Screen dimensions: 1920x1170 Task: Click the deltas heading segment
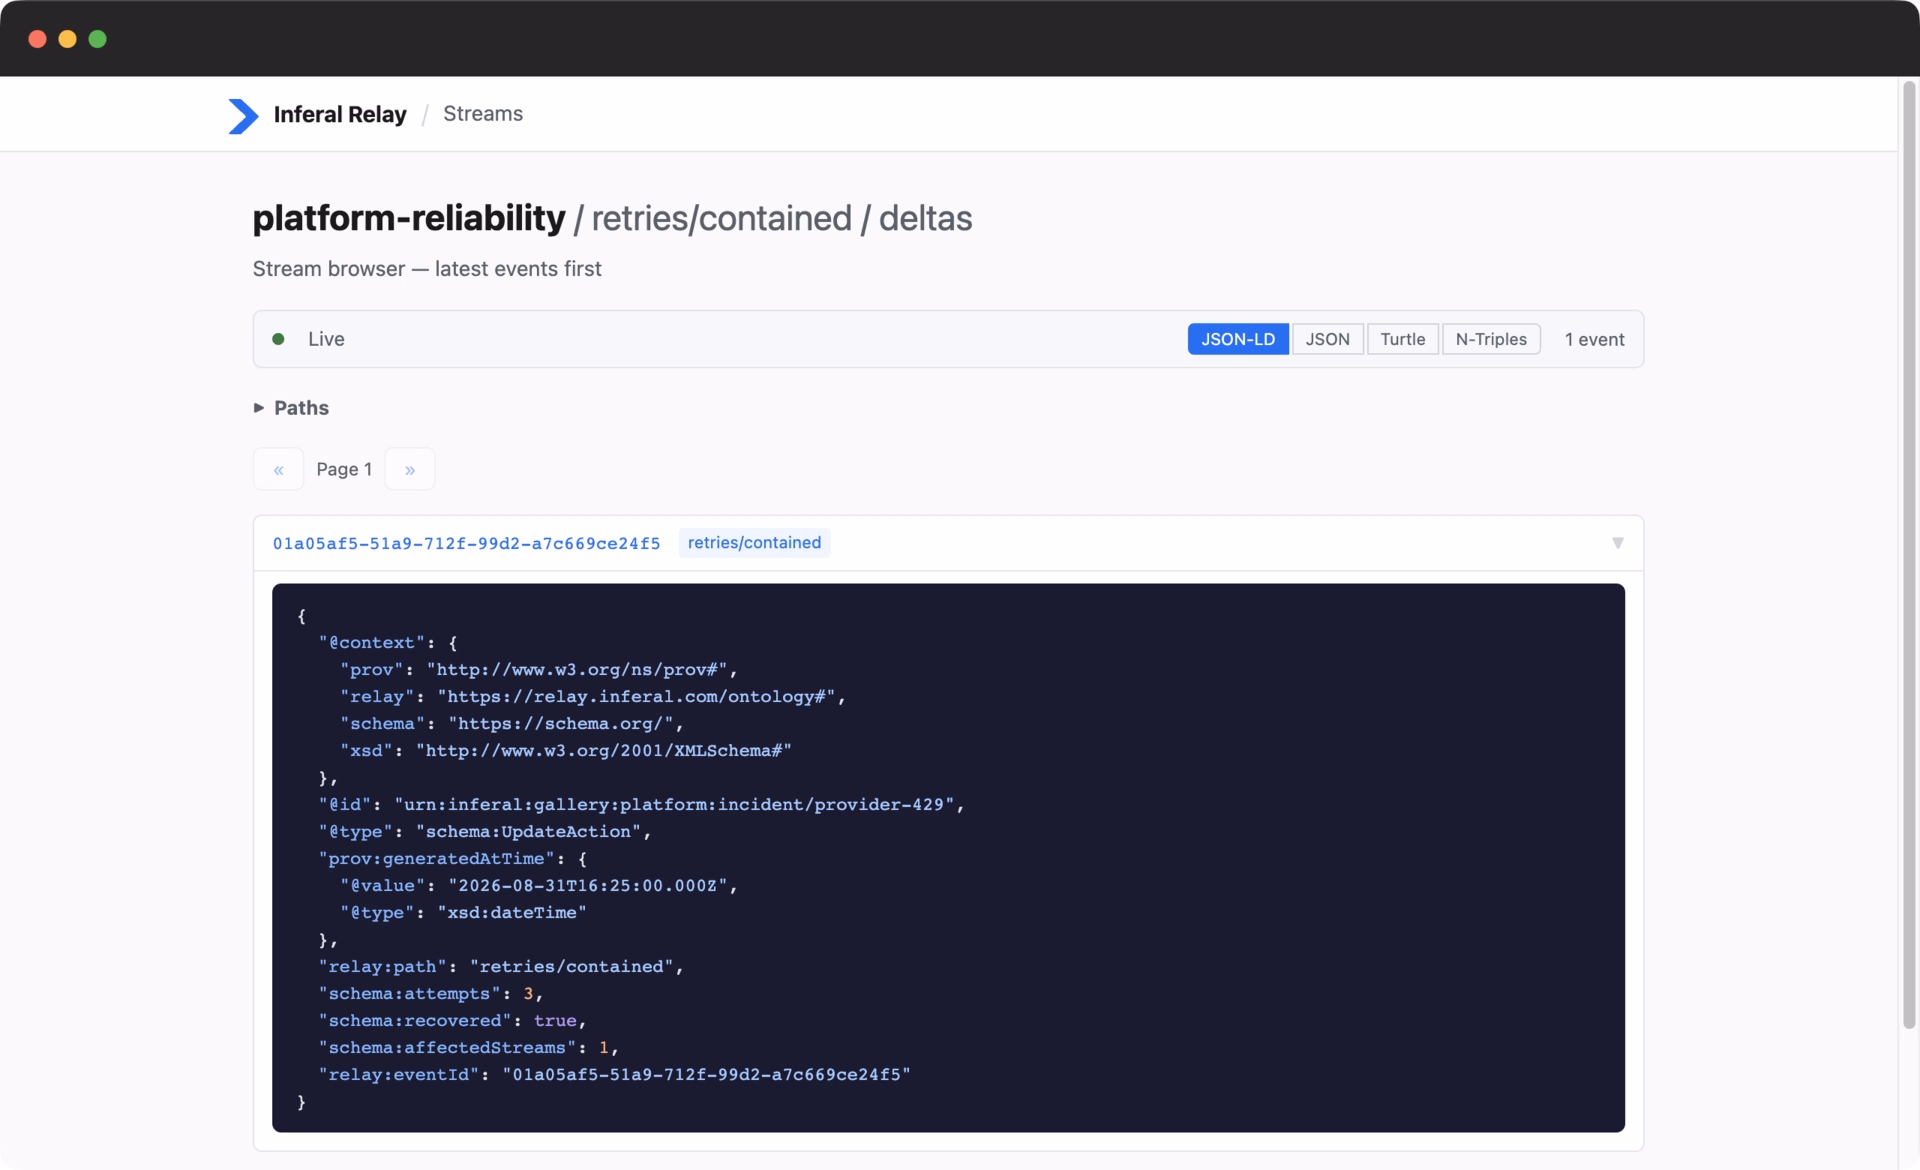point(925,218)
